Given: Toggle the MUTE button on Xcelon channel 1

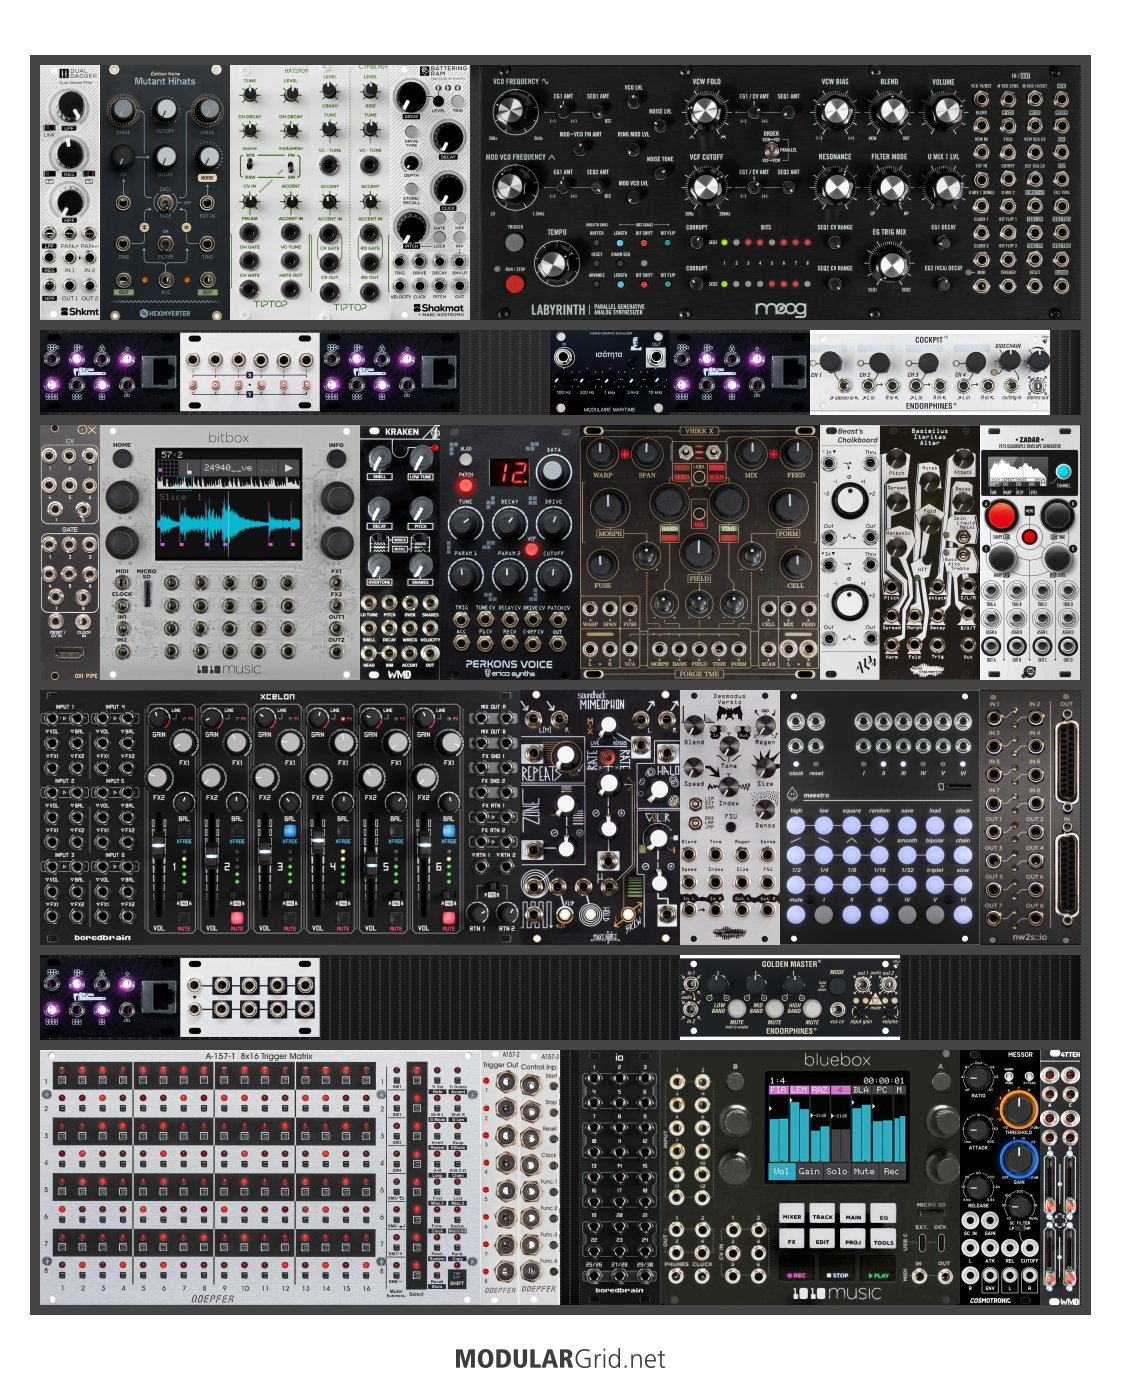Looking at the screenshot, I should 183,918.
